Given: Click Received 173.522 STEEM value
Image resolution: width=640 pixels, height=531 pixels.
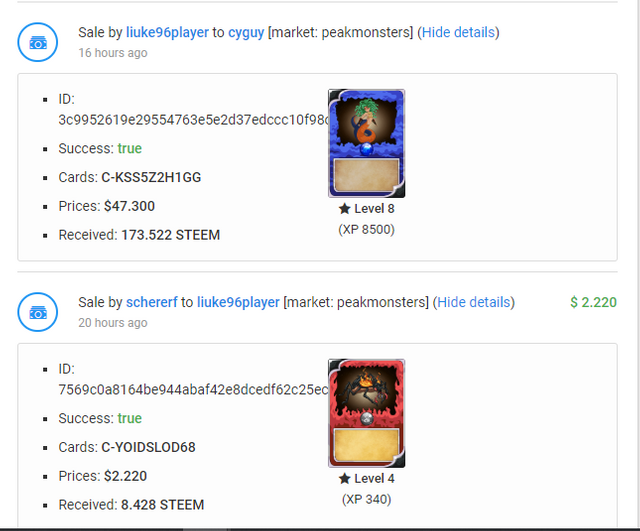Looking at the screenshot, I should click(171, 235).
